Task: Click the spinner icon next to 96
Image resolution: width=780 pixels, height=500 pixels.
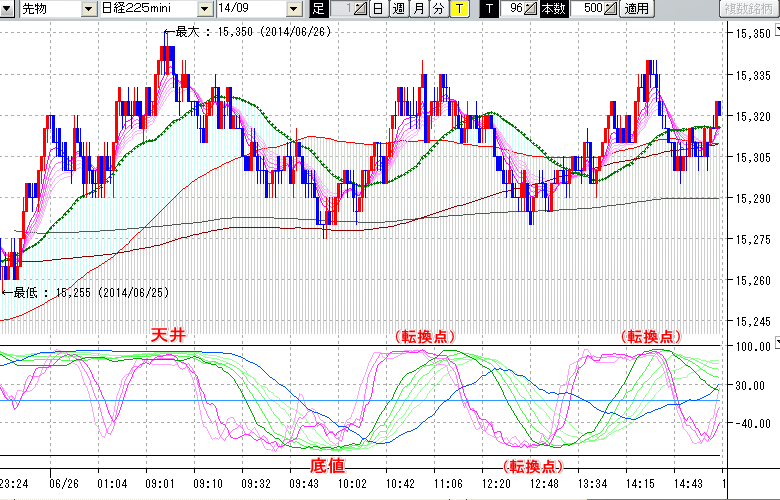Action: click(532, 9)
